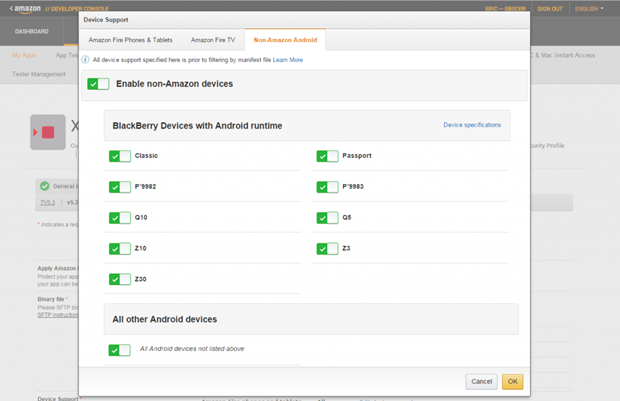The image size is (620, 401).
Task: Toggle the Q10 device switch
Action: pos(120,218)
